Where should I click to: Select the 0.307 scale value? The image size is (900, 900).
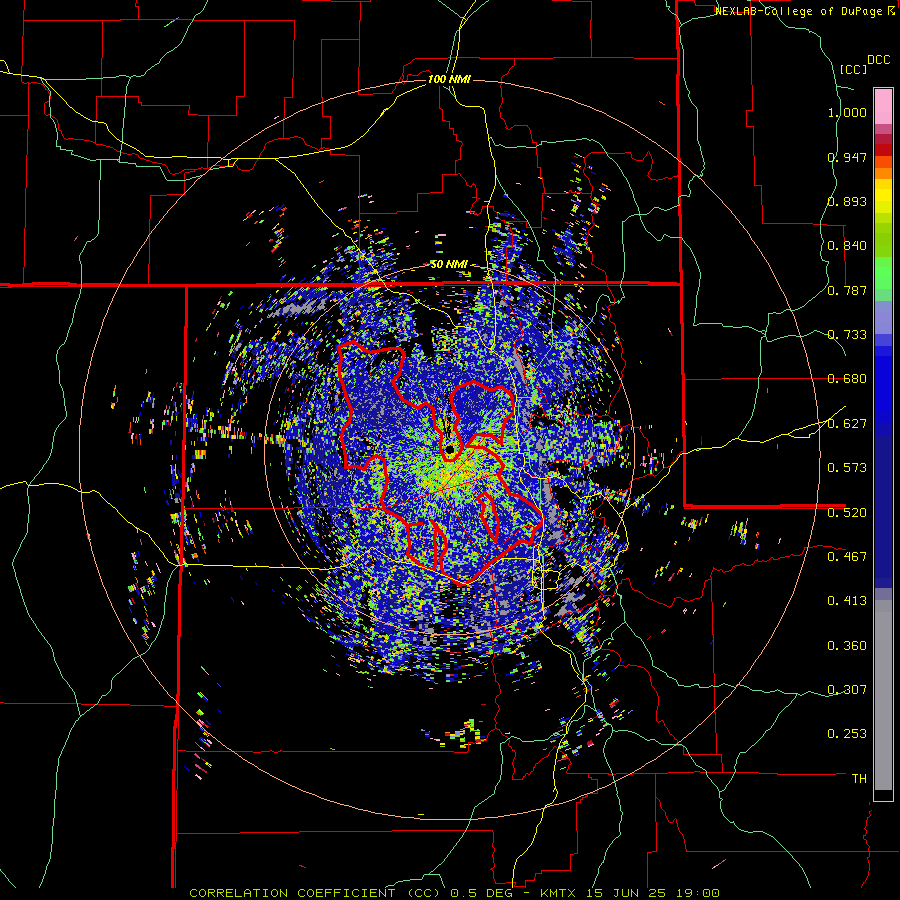[x=847, y=690]
